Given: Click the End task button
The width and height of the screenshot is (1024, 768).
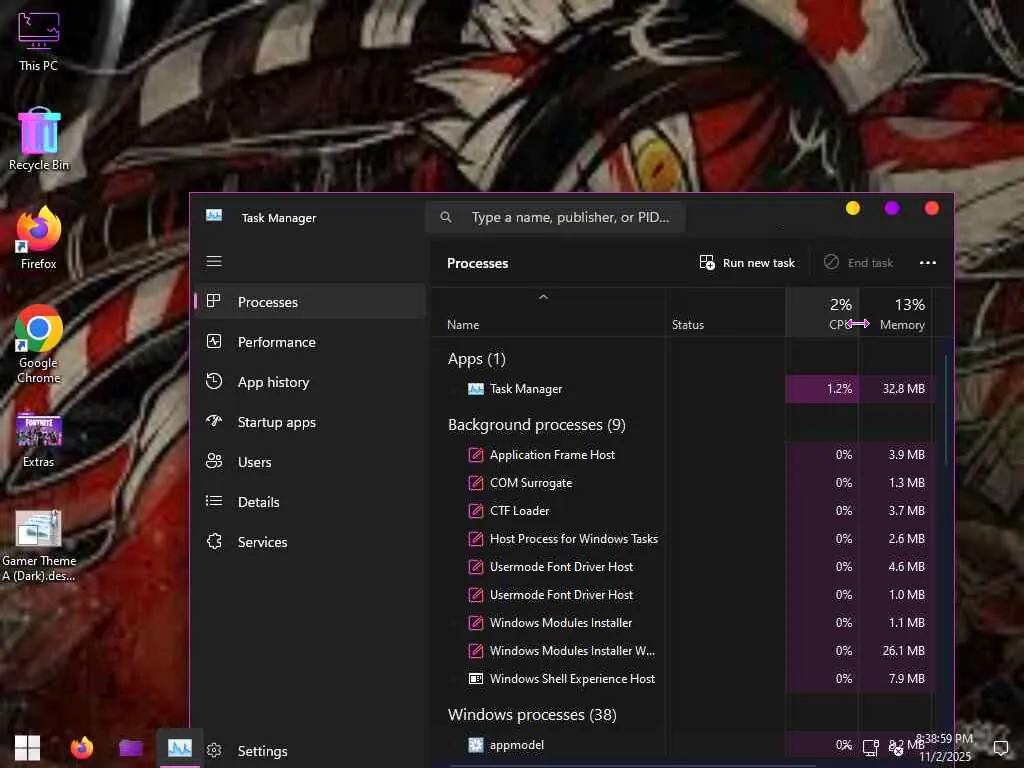Looking at the screenshot, I should coord(858,263).
